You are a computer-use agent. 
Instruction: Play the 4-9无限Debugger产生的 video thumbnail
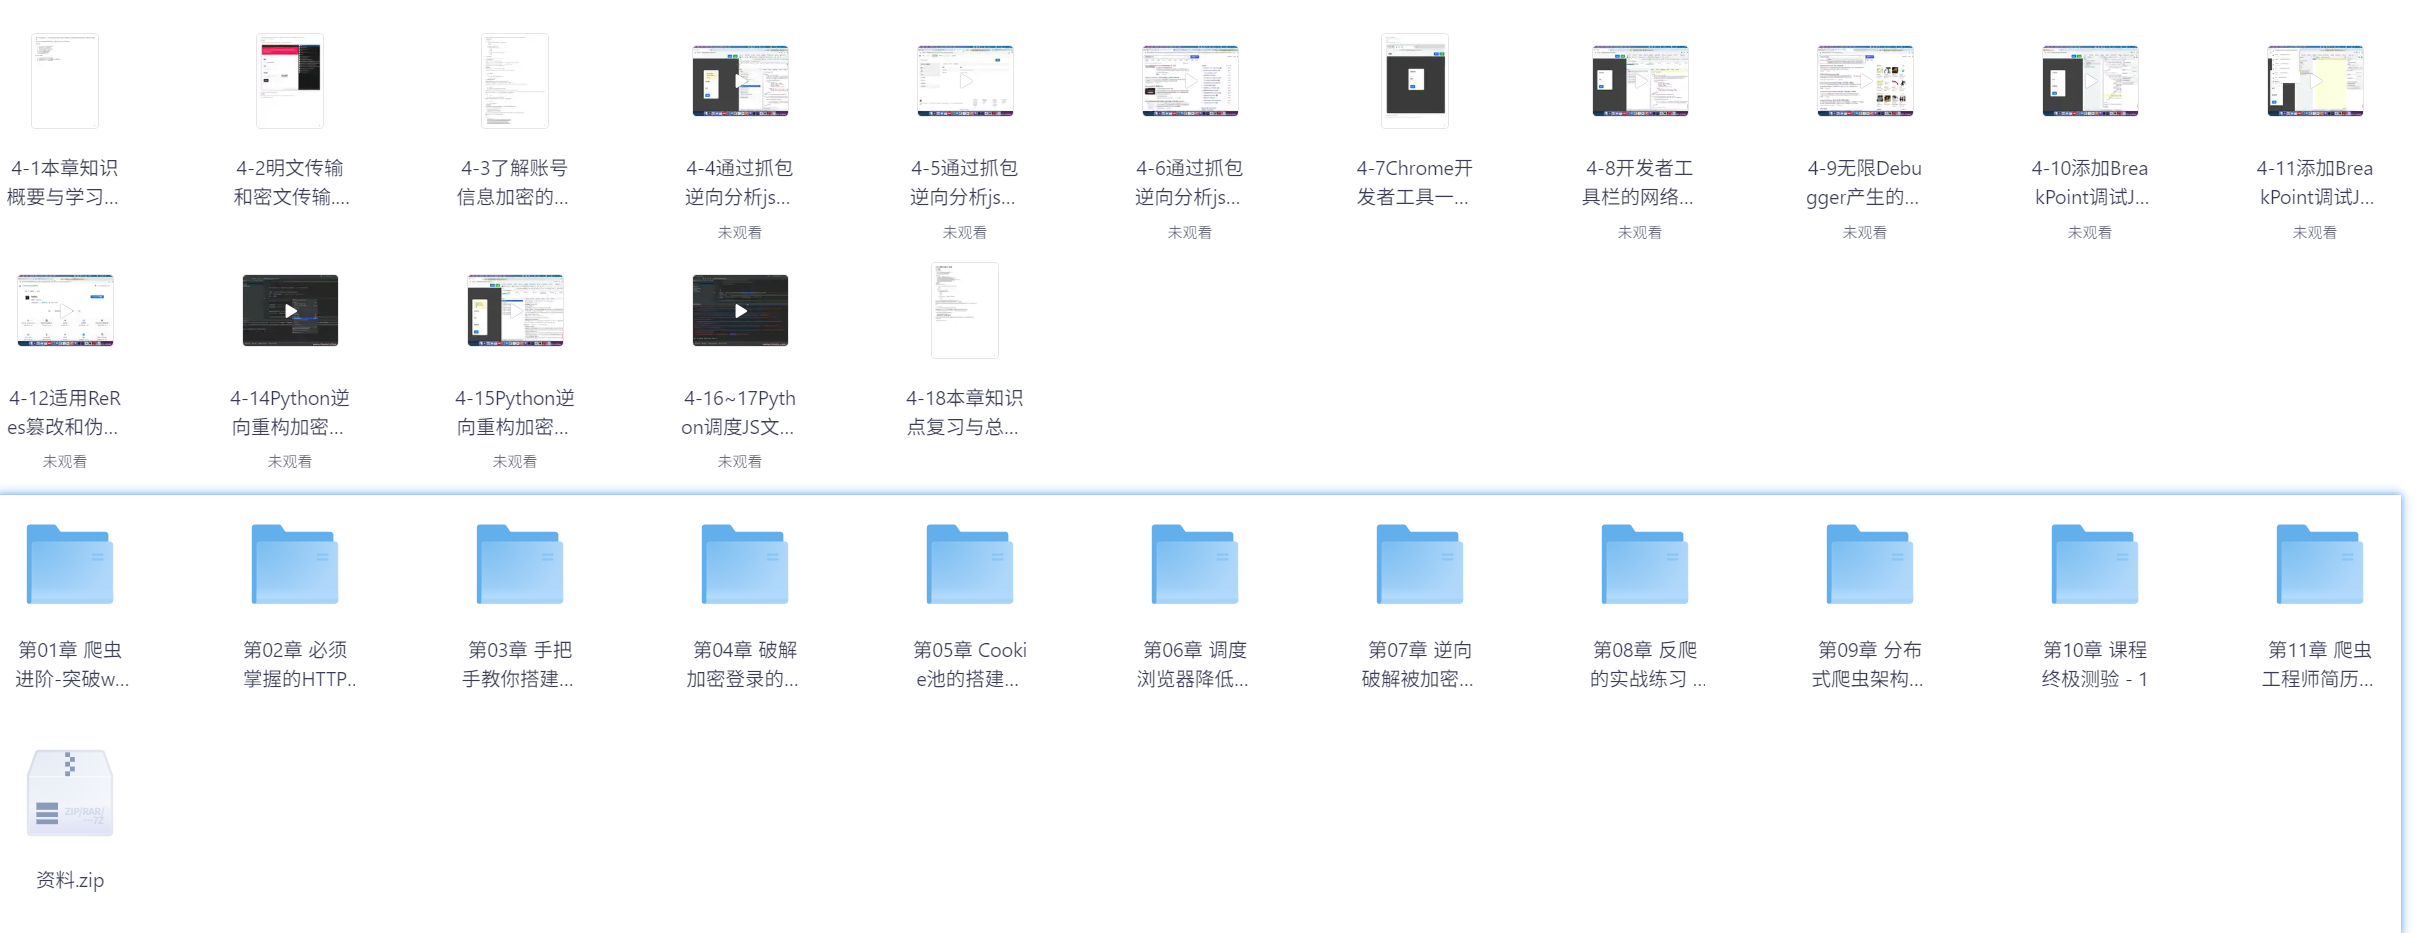(x=1865, y=81)
